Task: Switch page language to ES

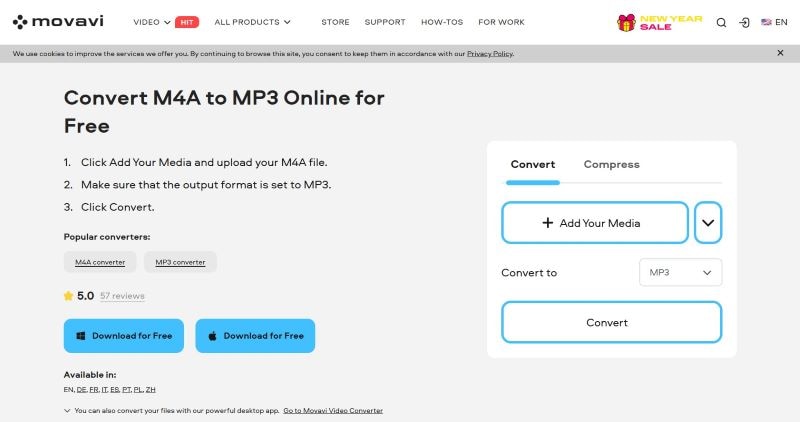Action: tap(115, 389)
